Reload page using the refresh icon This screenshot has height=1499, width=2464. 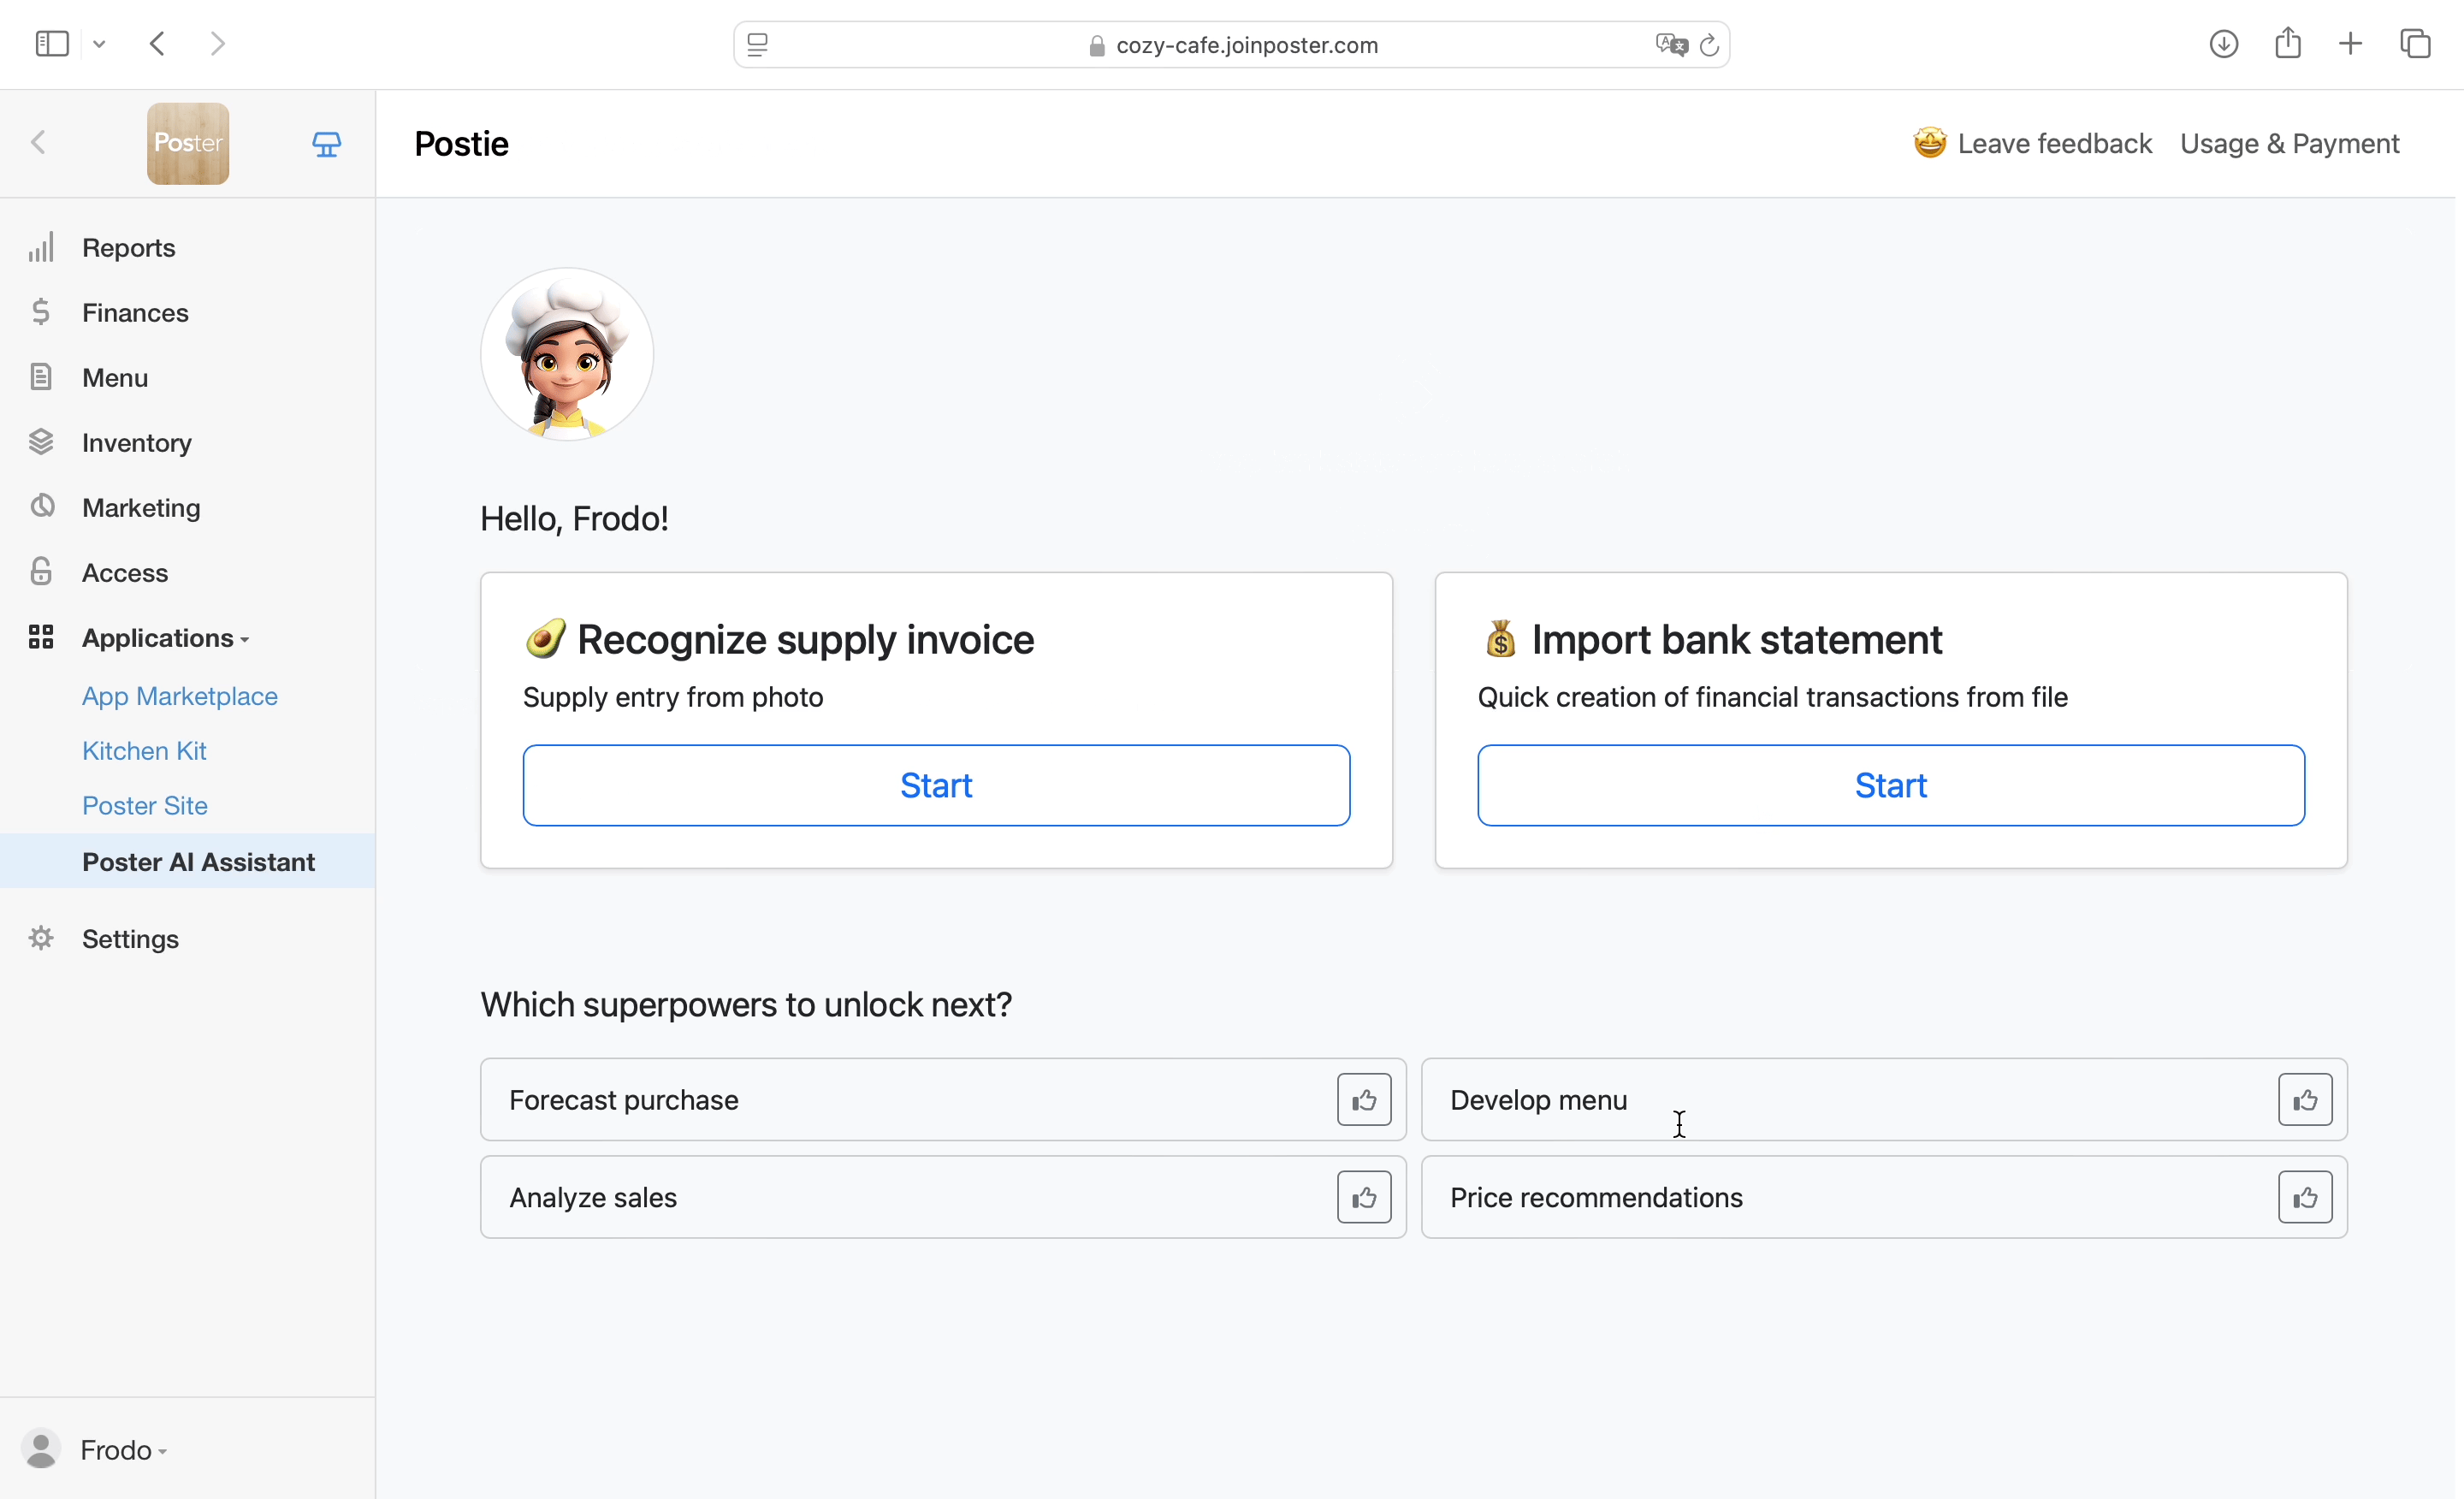coord(1710,45)
